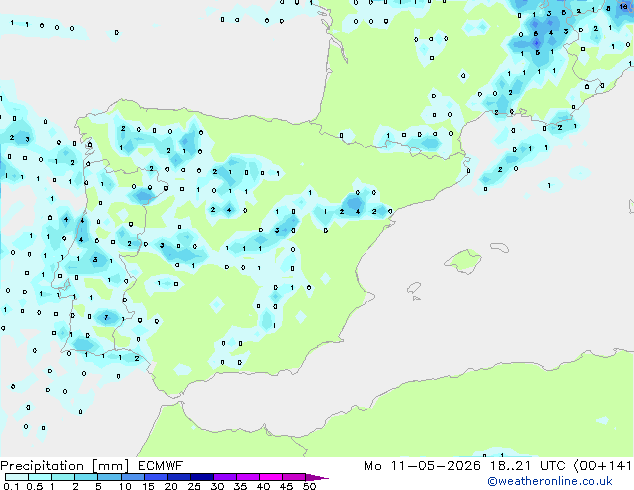Click the "35" legend scale label
Viewport: 634px width, 490px height.
(240, 486)
